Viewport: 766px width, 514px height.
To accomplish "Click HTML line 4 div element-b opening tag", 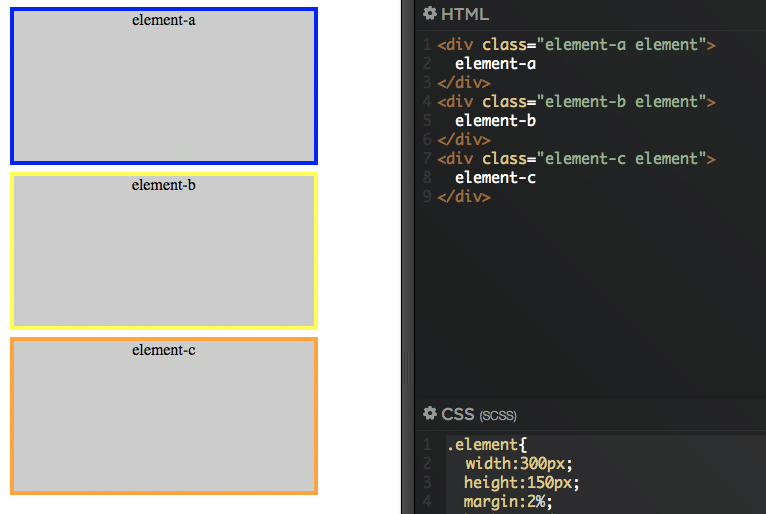I will 576,102.
